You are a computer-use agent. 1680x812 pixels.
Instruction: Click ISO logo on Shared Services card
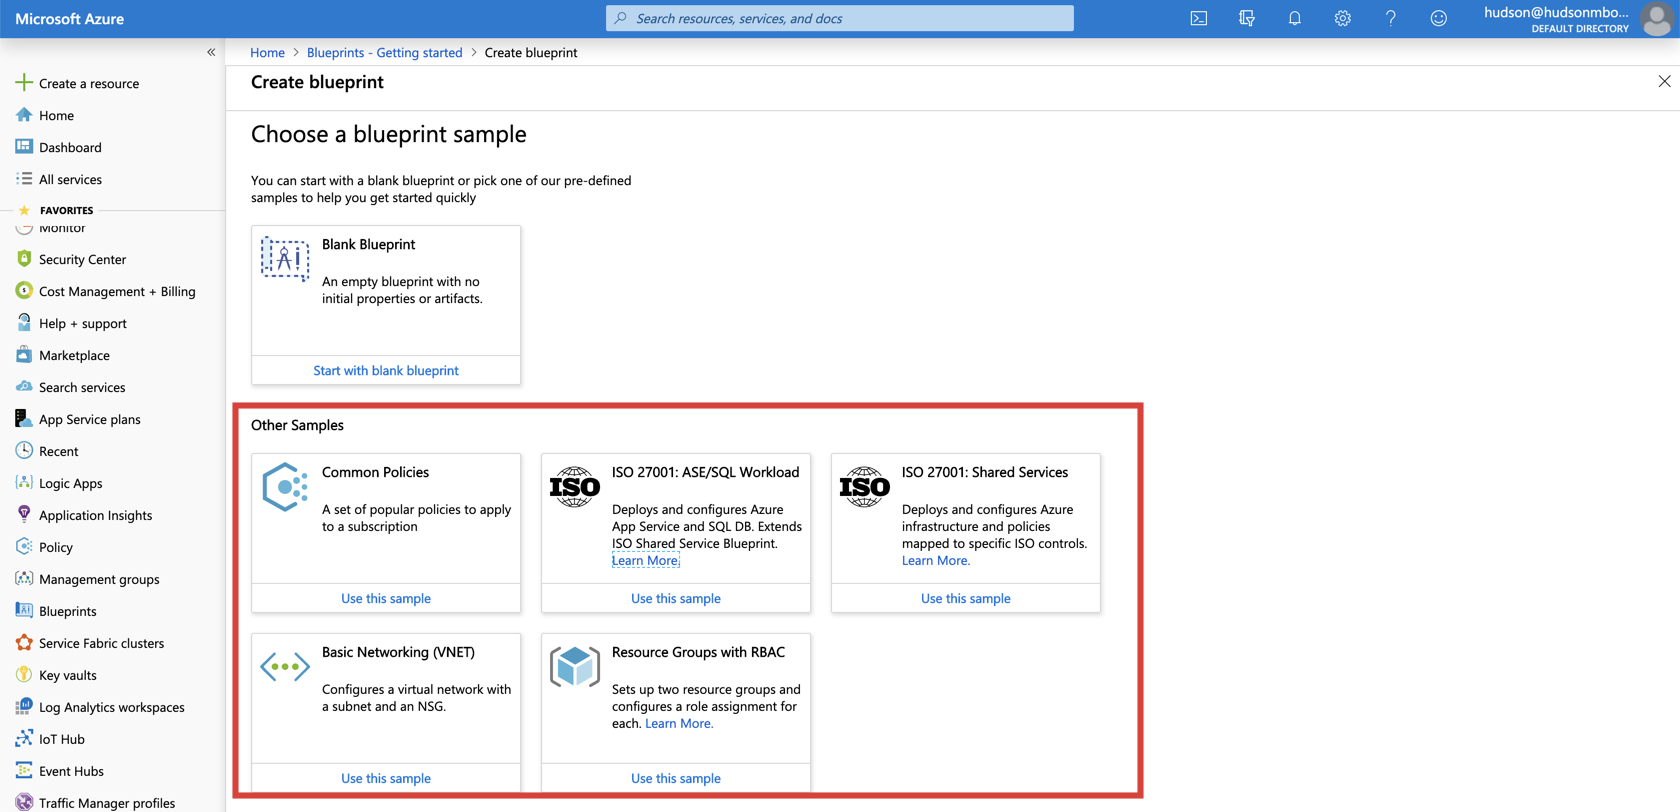coord(865,487)
